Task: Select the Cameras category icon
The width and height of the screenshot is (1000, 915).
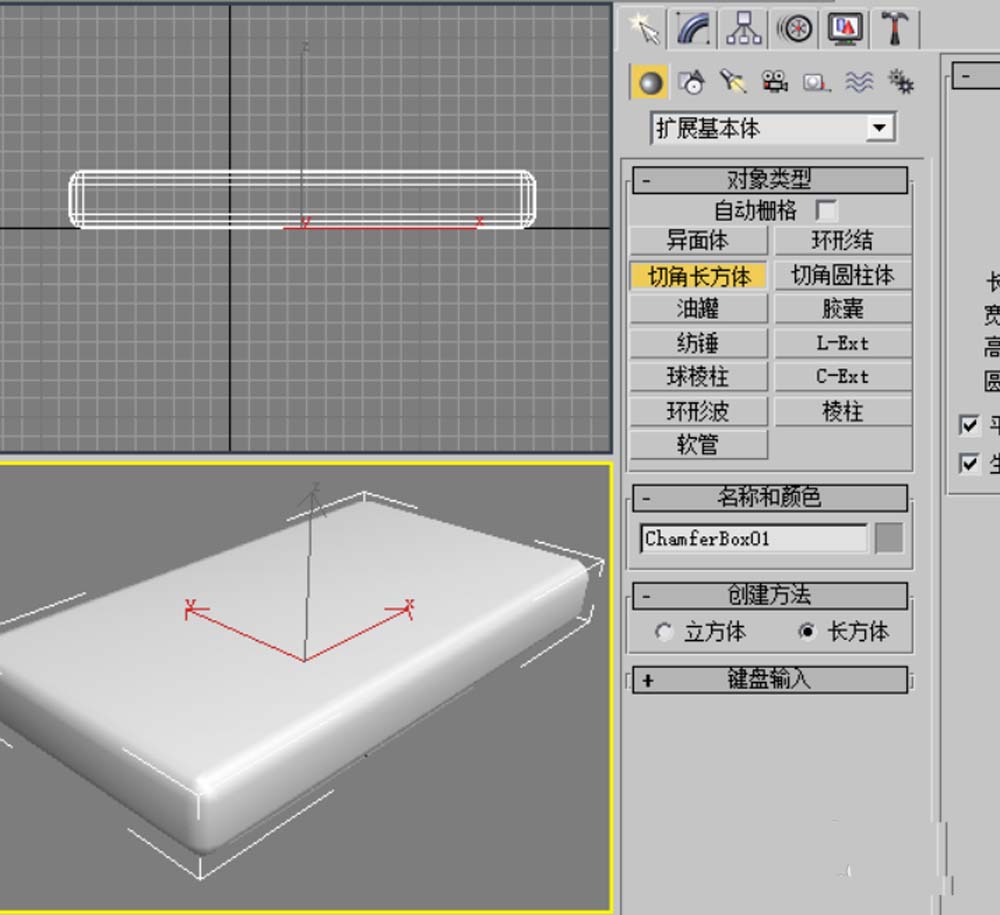Action: [x=774, y=82]
